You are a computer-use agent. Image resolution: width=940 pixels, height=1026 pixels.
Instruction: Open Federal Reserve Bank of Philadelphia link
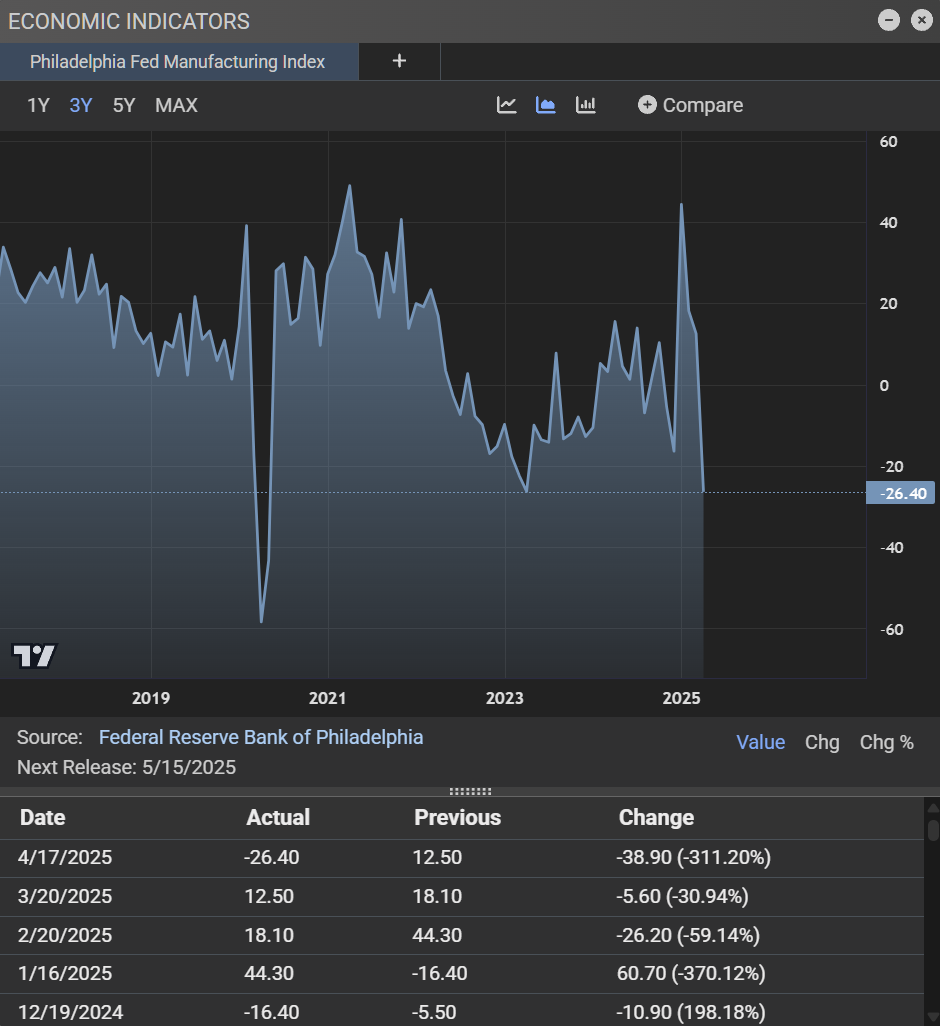point(261,737)
